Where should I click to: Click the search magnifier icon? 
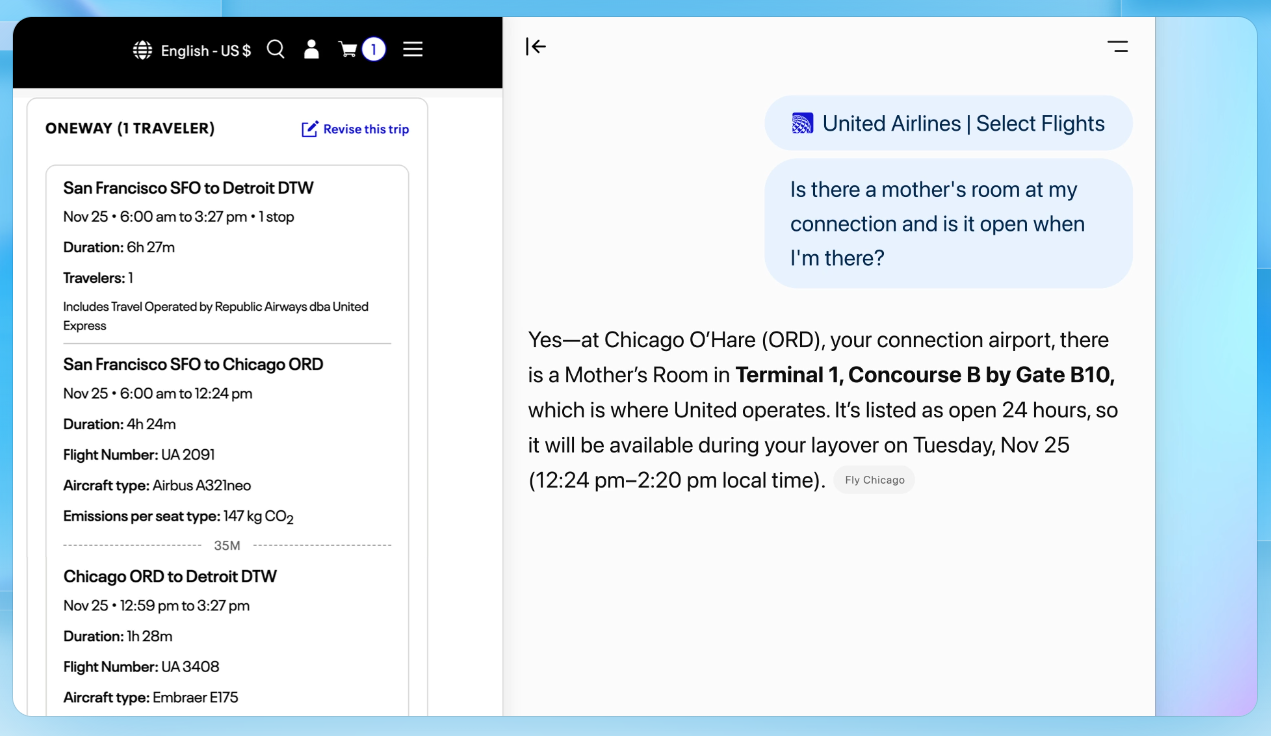coord(276,49)
